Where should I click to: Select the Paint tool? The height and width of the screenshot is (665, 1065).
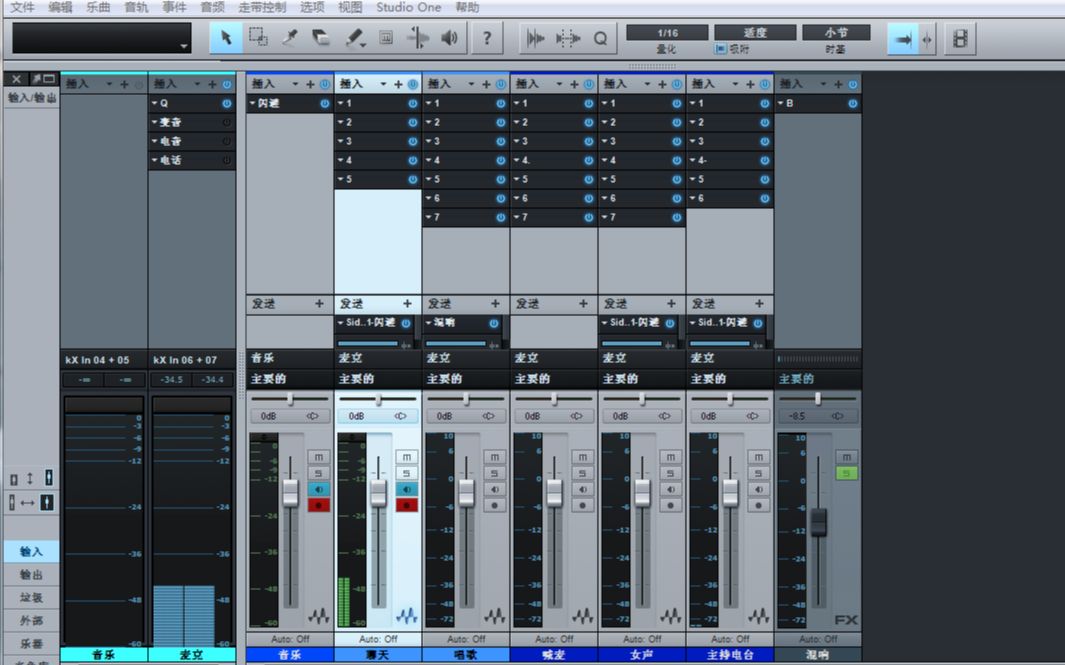point(353,38)
